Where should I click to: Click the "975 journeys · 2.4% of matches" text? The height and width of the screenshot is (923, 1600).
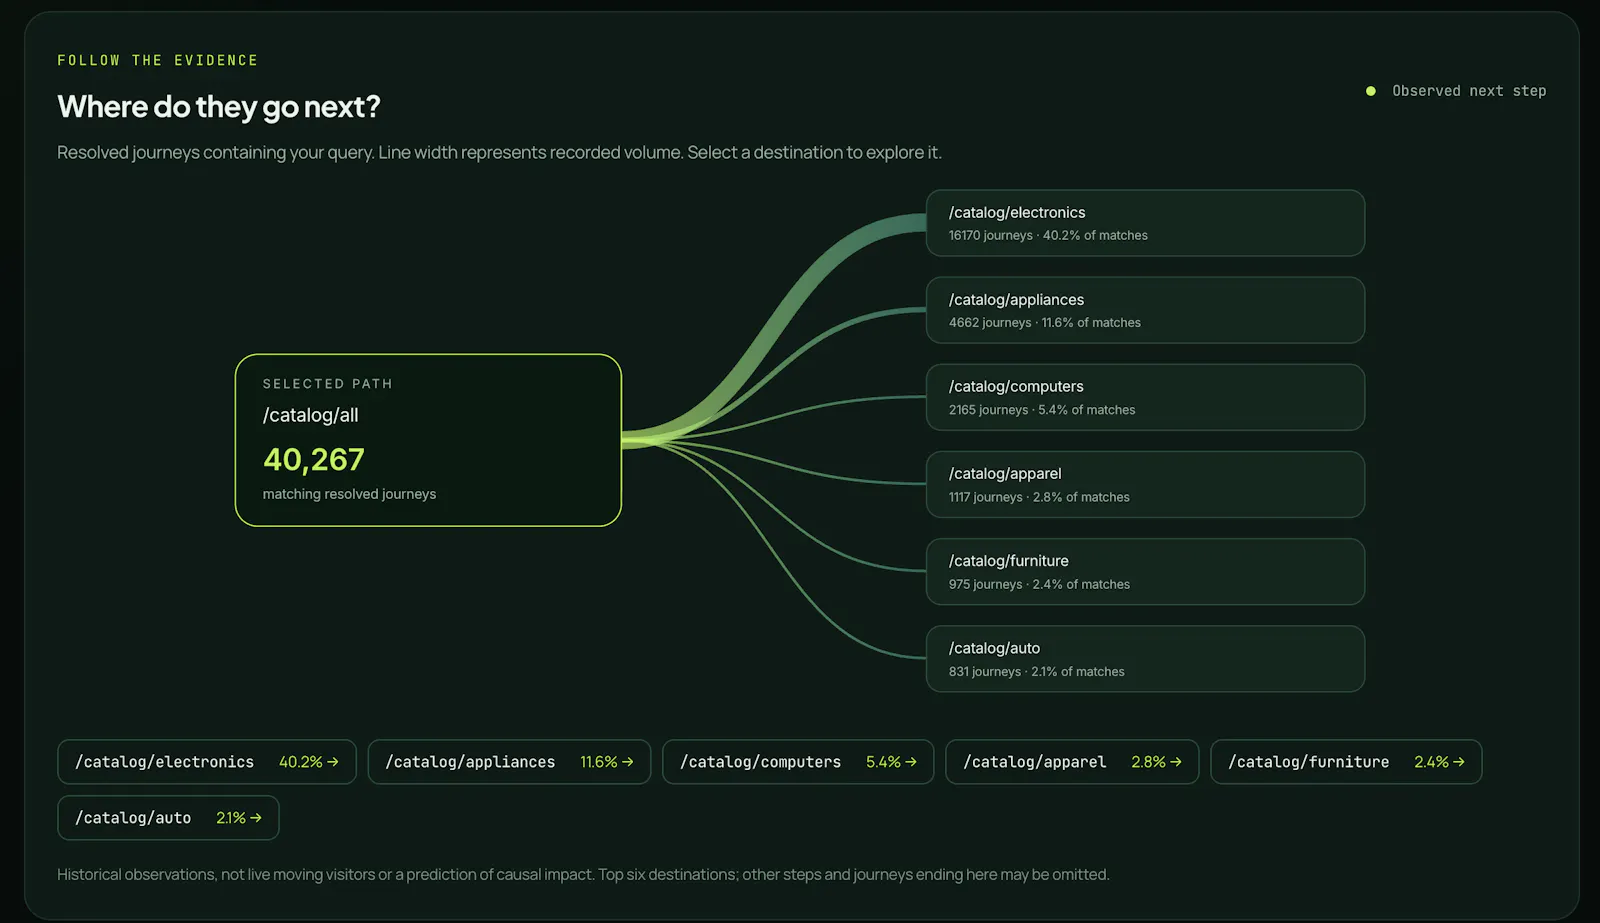tap(1039, 584)
